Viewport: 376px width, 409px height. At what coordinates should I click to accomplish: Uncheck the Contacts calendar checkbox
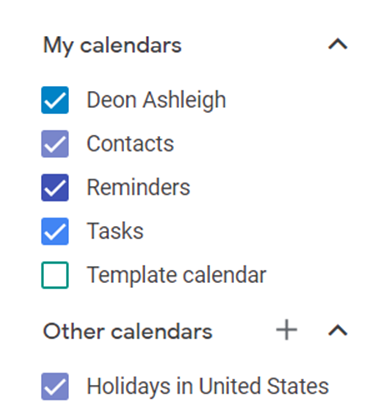[x=55, y=144]
